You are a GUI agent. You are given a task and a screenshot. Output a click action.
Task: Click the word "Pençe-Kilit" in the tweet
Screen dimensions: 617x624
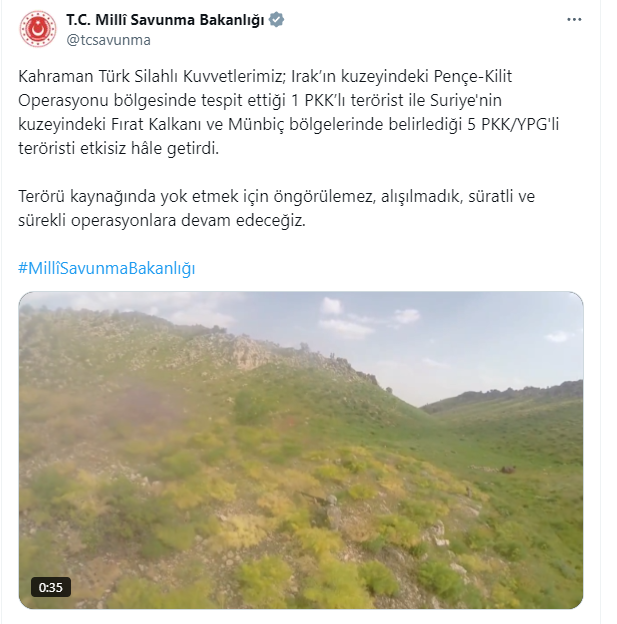pos(473,76)
